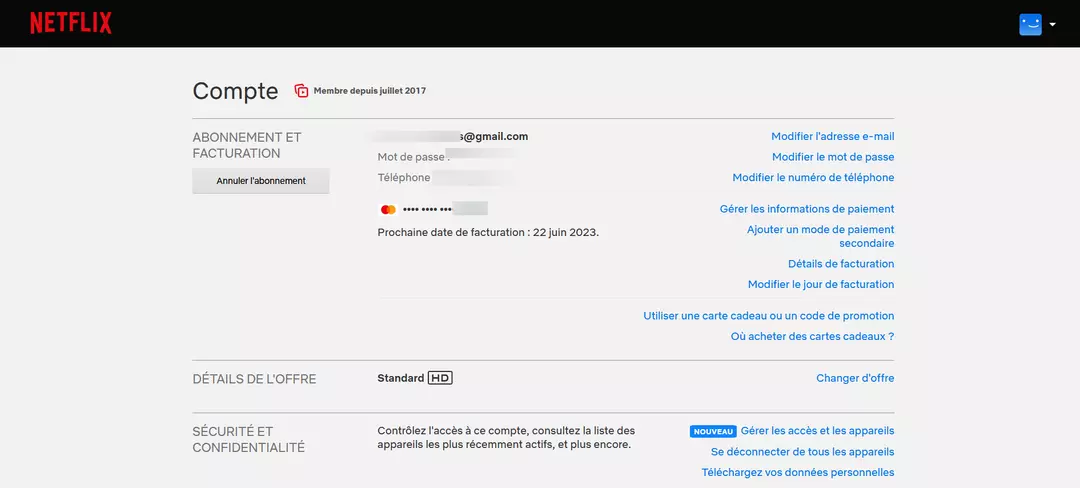The height and width of the screenshot is (488, 1080).
Task: Click the Netflix logo
Action: pos(70,23)
